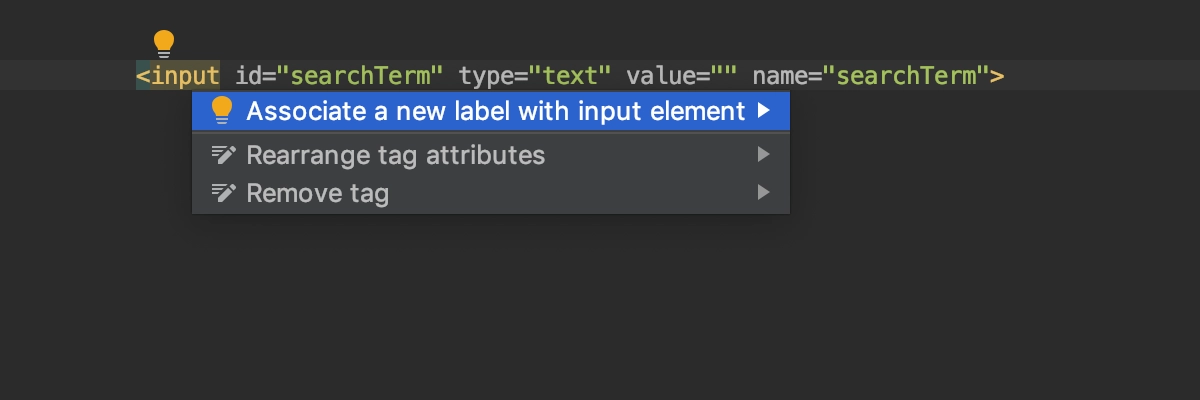Expand the submenu arrow for Remove tag
Image resolution: width=1200 pixels, height=400 pixels.
point(764,193)
